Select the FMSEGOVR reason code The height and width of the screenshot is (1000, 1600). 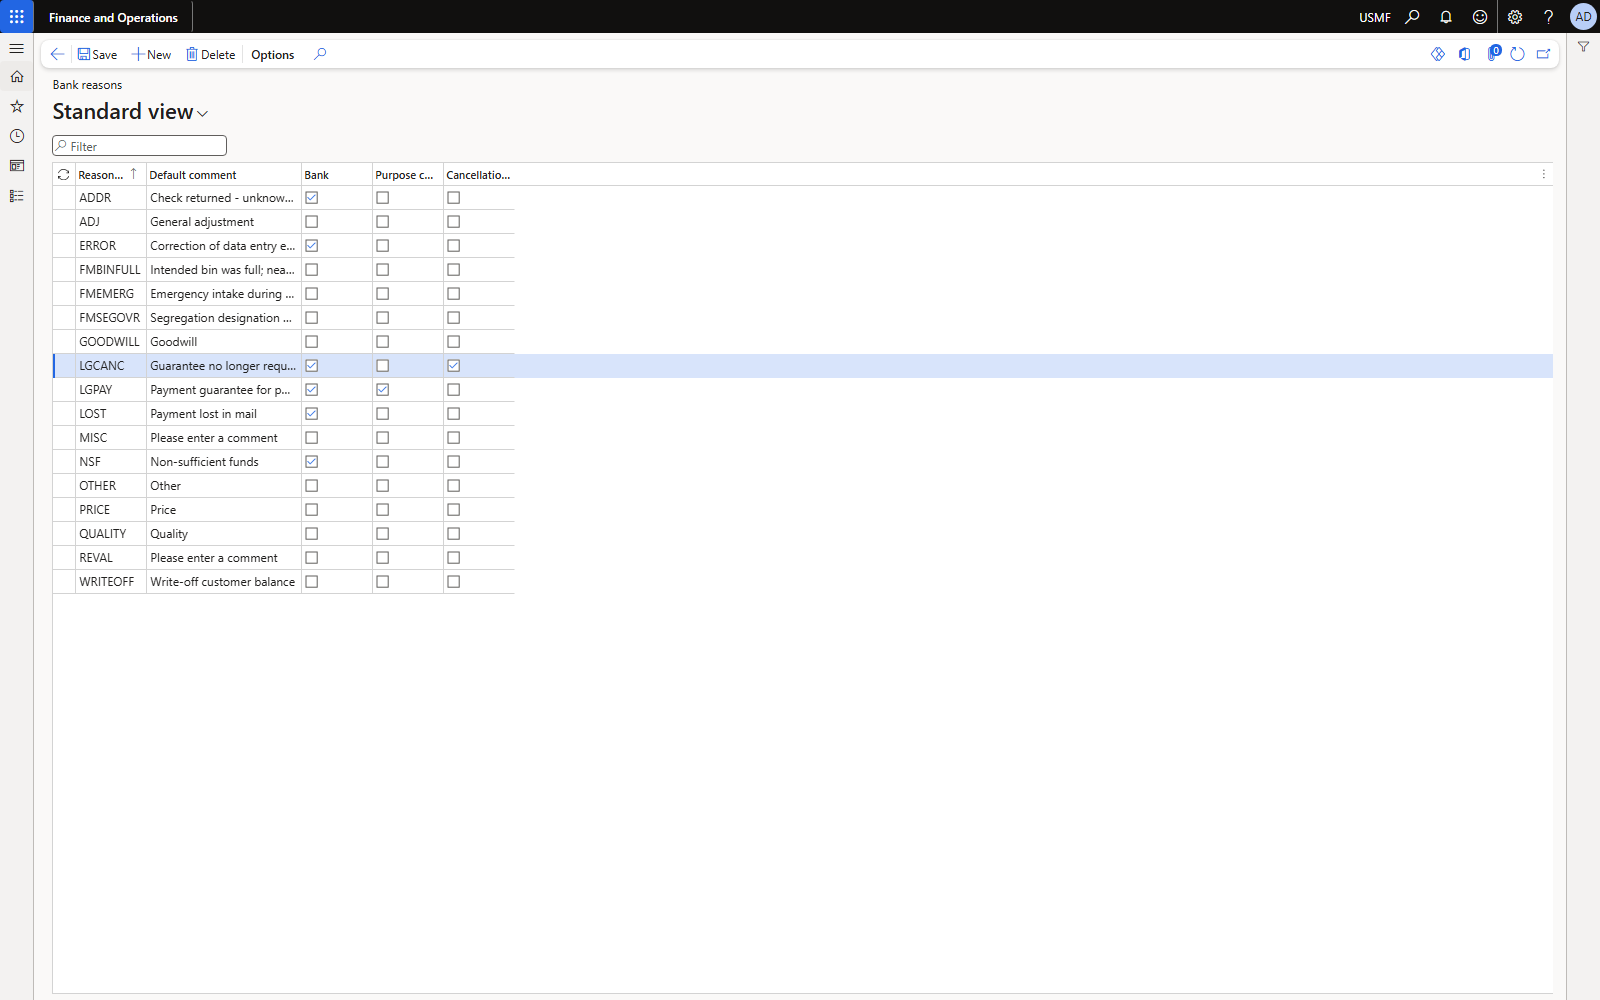pyautogui.click(x=110, y=318)
